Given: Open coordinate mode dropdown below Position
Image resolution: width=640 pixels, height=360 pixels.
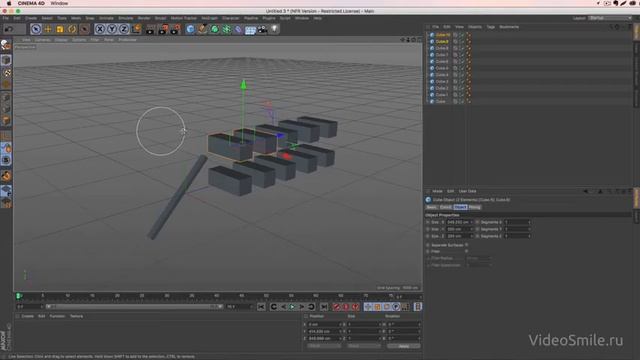Looking at the screenshot, I should [x=324, y=346].
